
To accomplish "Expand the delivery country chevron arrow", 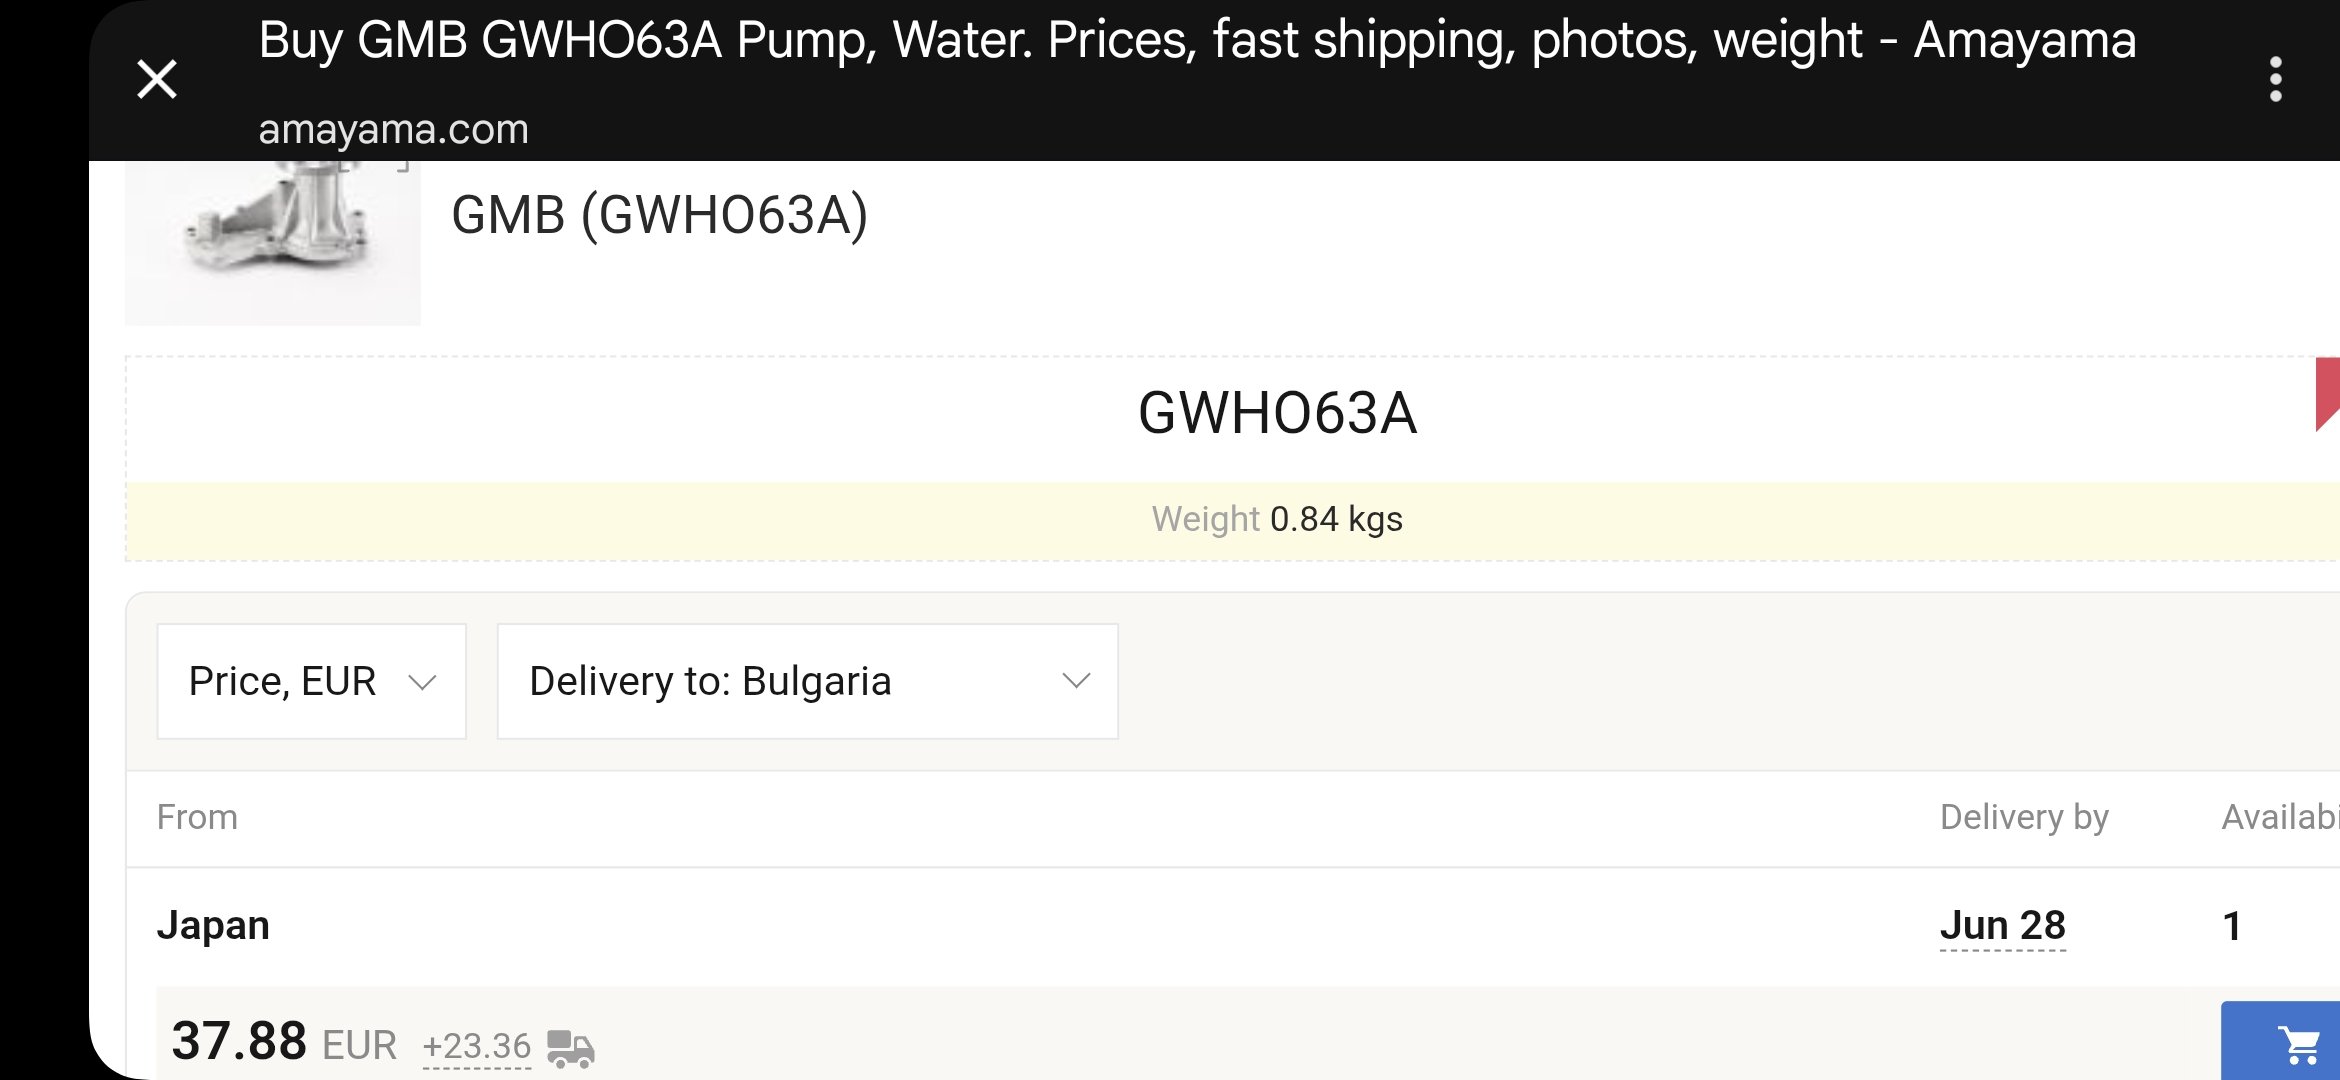I will coord(1076,681).
